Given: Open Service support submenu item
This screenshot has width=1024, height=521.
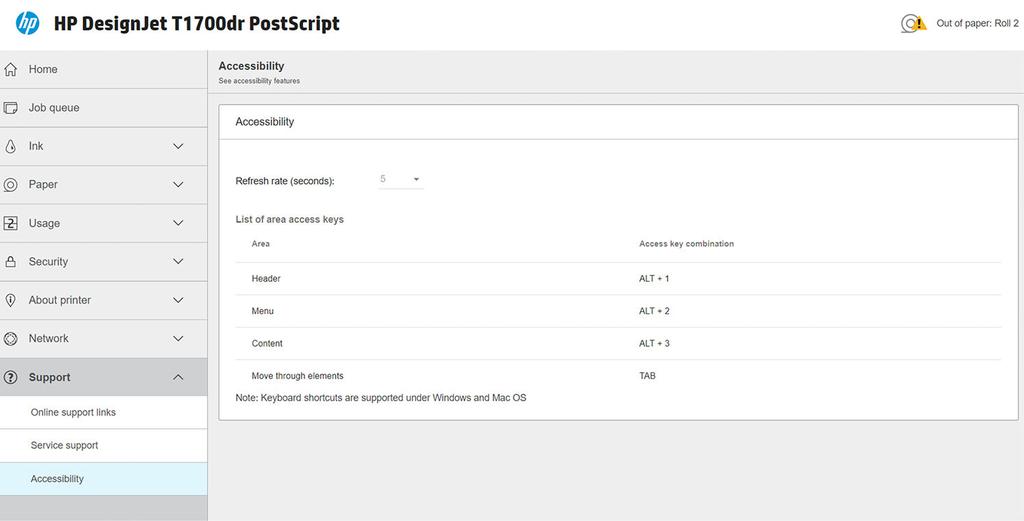Looking at the screenshot, I should coord(103,446).
